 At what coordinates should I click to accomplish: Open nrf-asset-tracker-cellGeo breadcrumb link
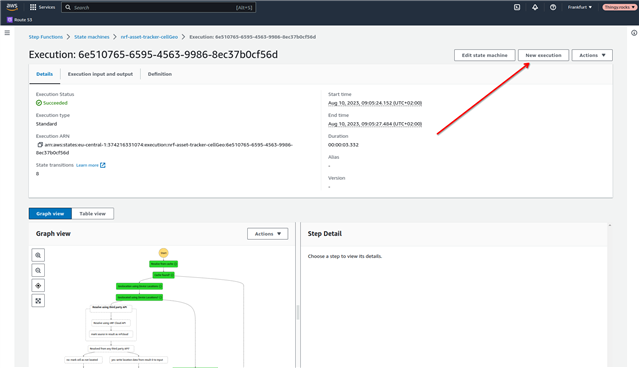[x=149, y=37]
